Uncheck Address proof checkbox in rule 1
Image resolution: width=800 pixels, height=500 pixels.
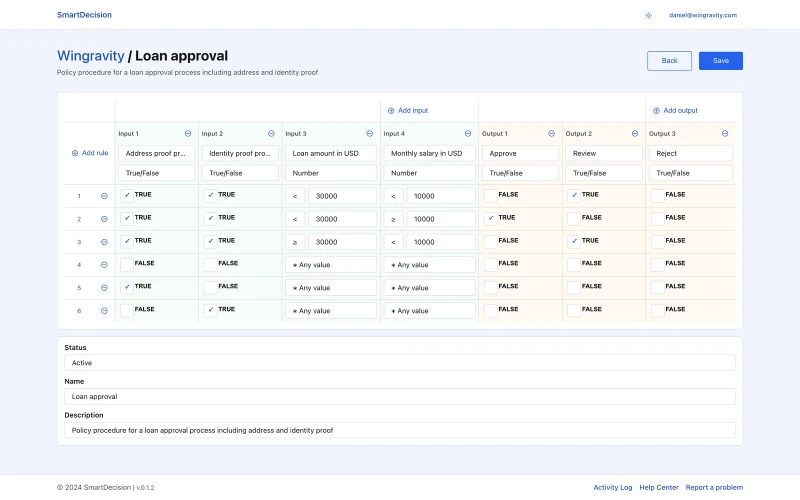click(x=127, y=195)
